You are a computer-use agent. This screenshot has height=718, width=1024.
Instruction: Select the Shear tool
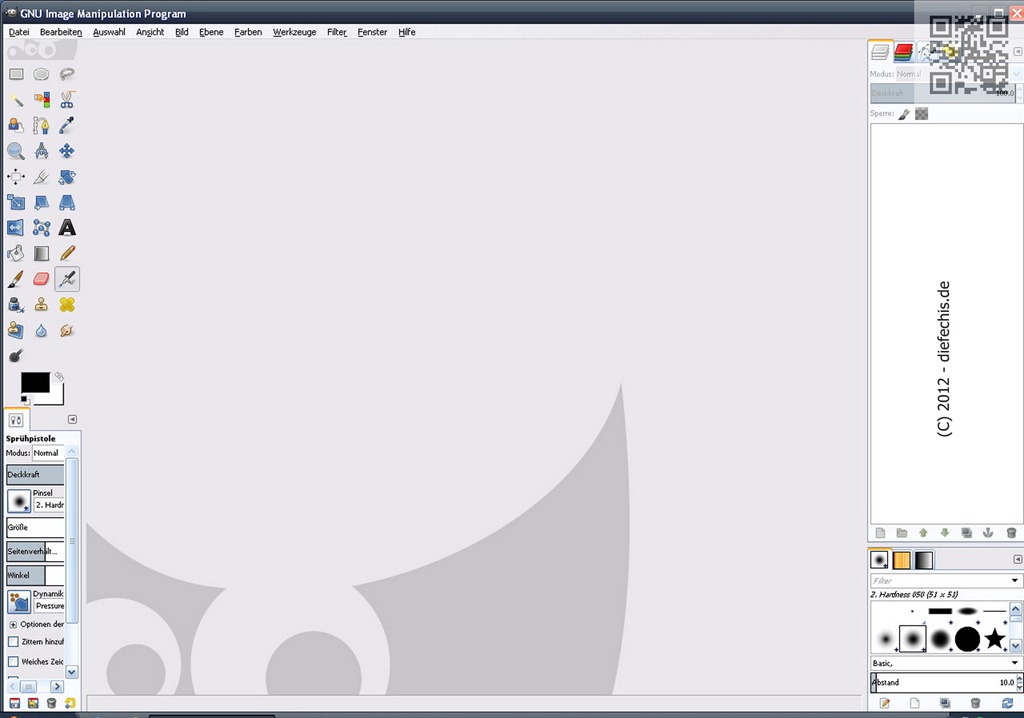(x=41, y=202)
